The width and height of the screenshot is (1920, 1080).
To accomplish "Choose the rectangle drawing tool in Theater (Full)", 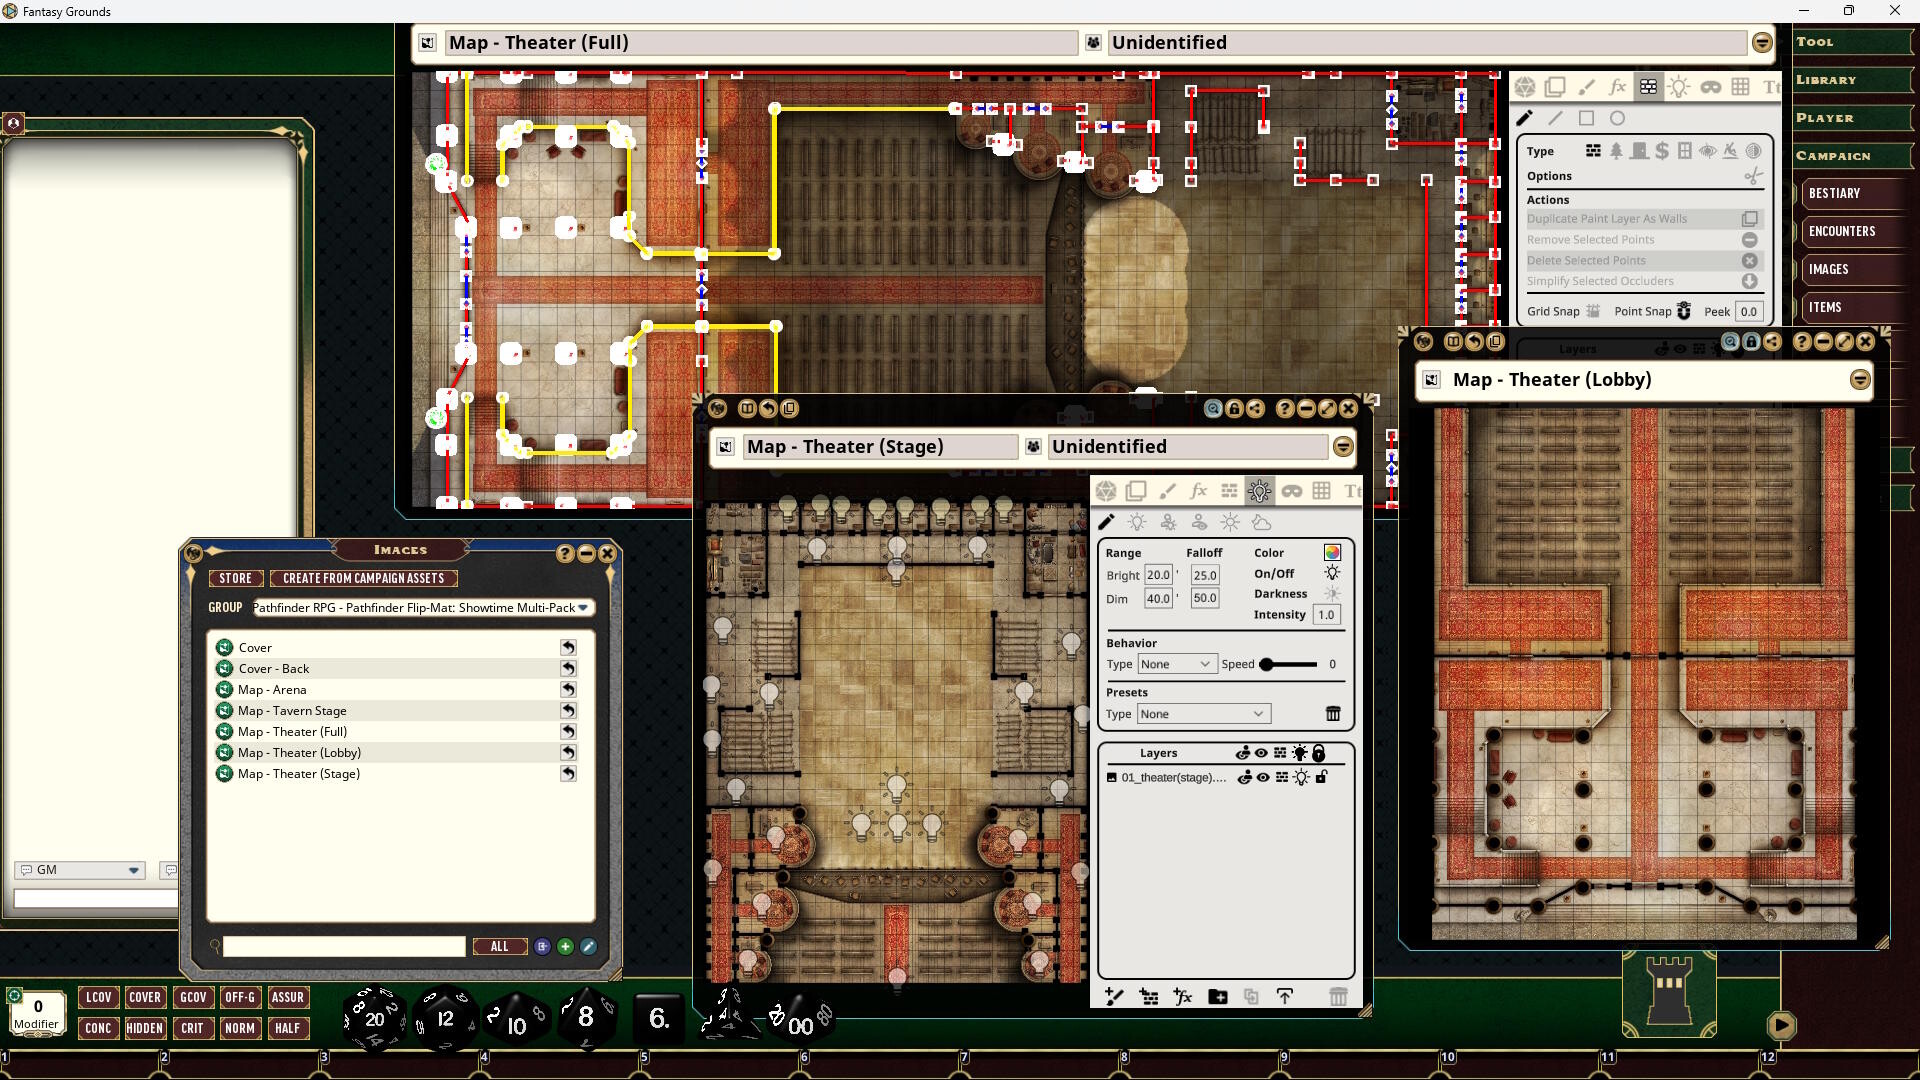I will 1586,118.
